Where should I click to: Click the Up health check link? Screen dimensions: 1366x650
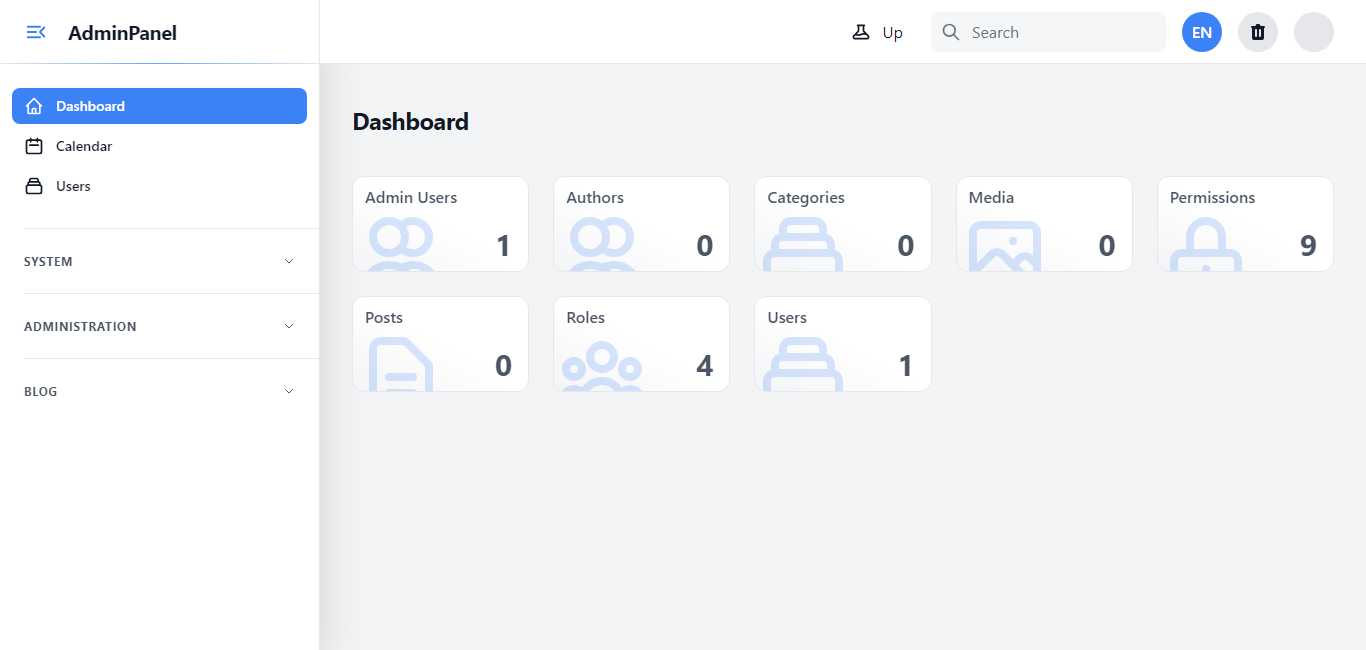click(893, 32)
